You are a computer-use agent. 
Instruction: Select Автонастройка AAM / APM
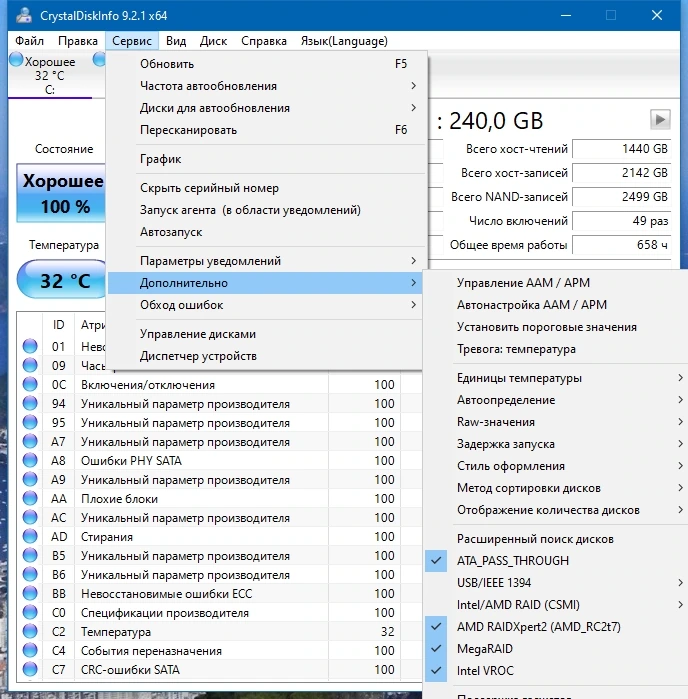(x=555, y=304)
